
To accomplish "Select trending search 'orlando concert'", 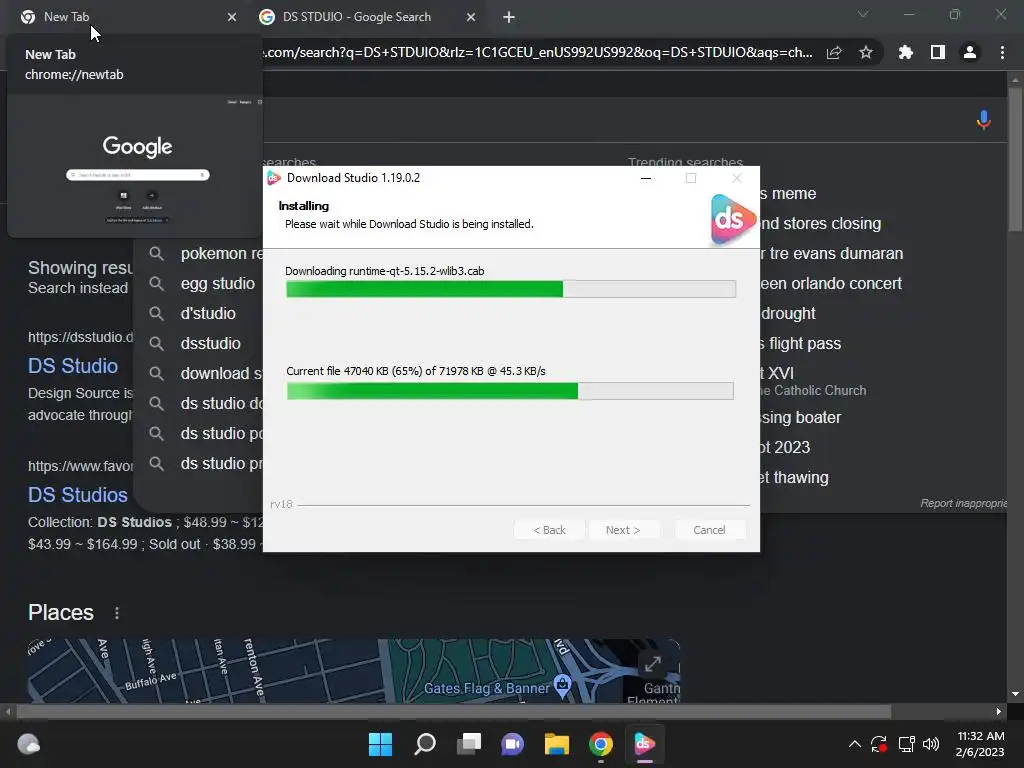I will (x=831, y=283).
